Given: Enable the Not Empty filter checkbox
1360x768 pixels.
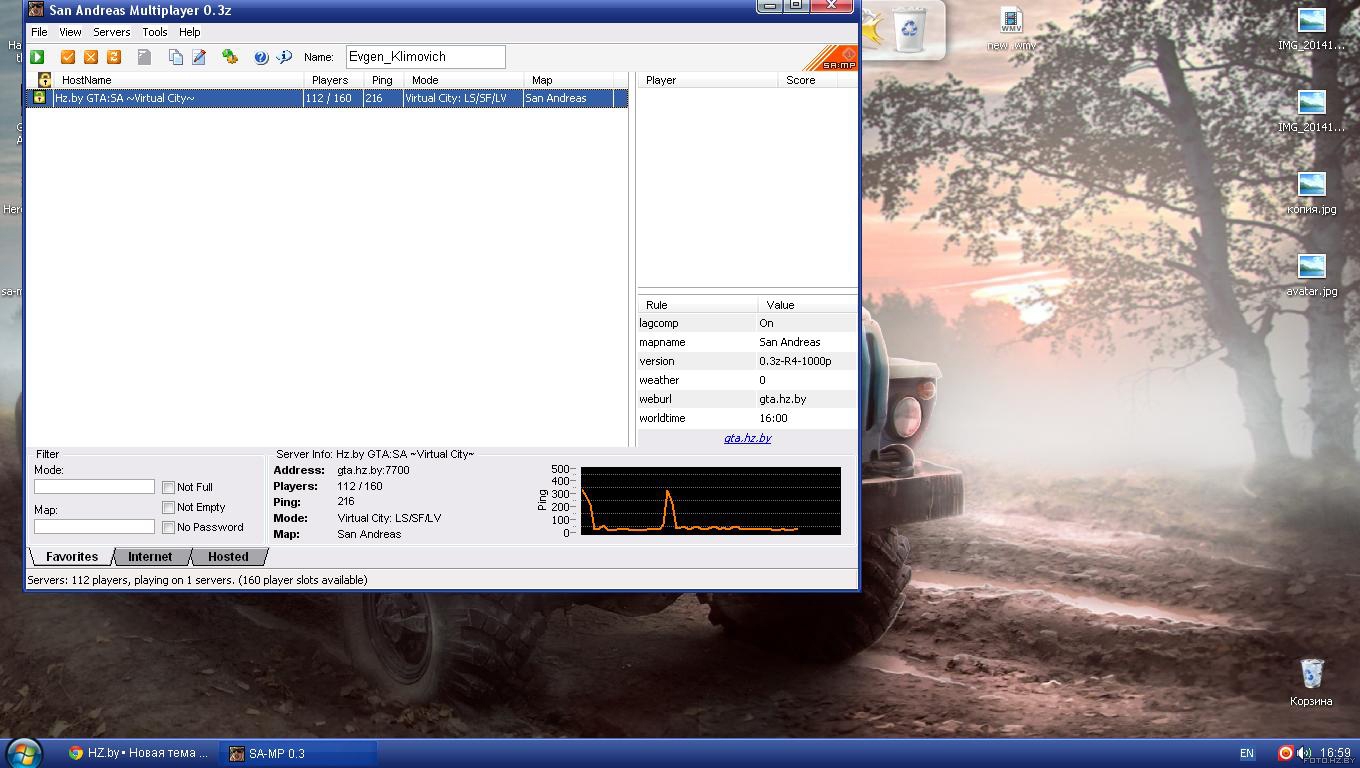Looking at the screenshot, I should pyautogui.click(x=168, y=507).
